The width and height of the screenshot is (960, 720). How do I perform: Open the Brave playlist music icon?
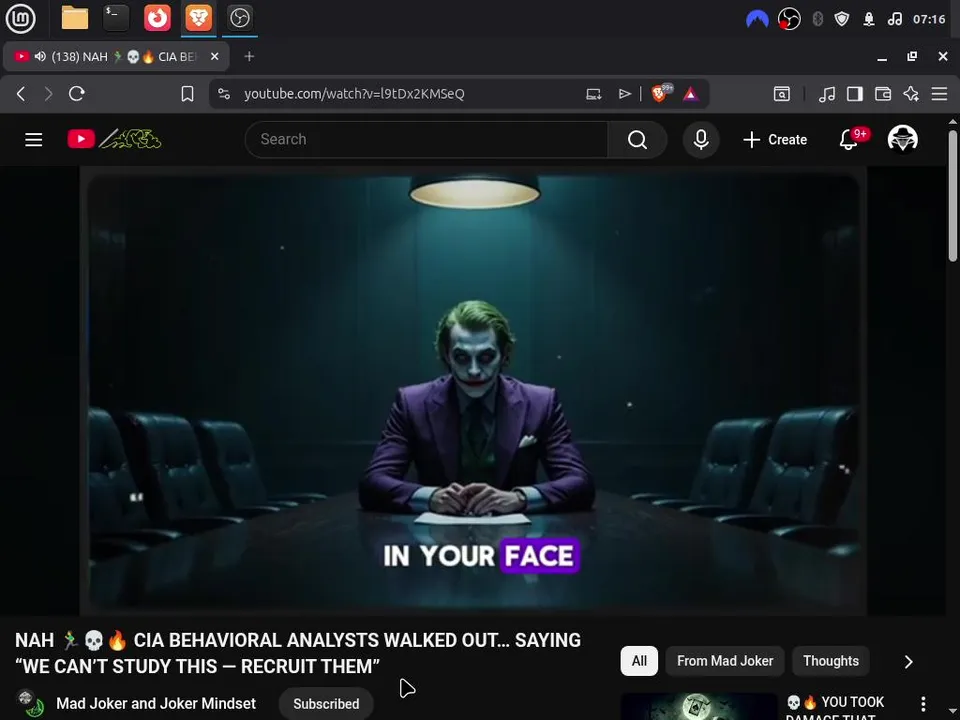pos(827,94)
